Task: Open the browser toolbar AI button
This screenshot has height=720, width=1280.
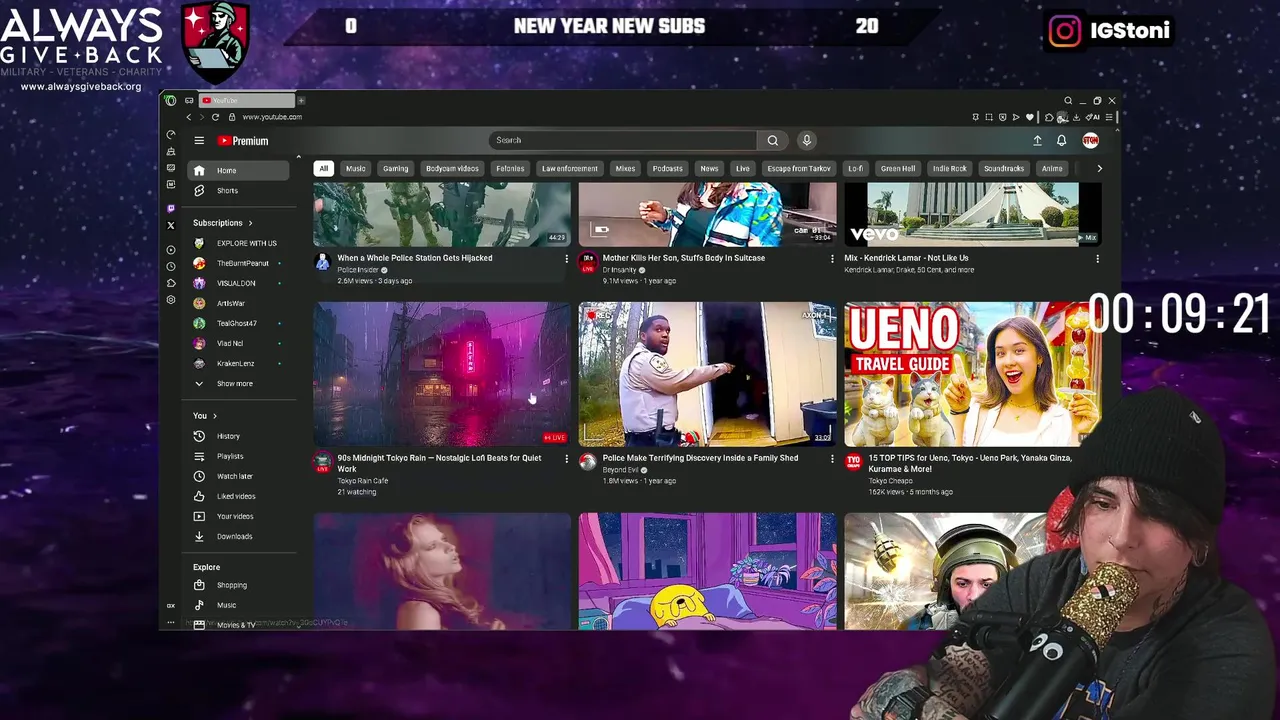Action: coord(1092,117)
